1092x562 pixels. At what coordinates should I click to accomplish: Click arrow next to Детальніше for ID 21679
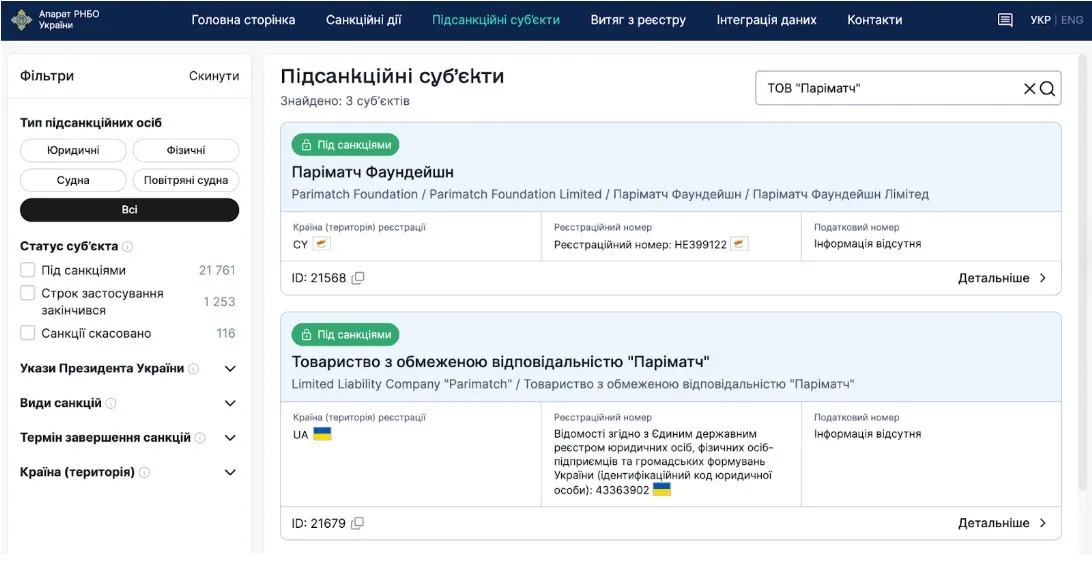1043,523
